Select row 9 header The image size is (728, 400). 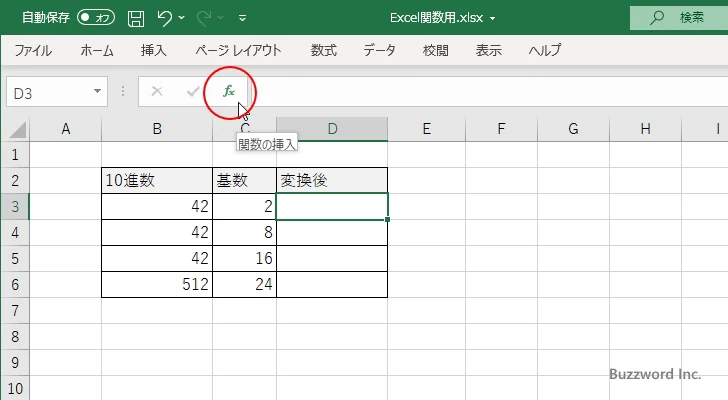pos(15,362)
